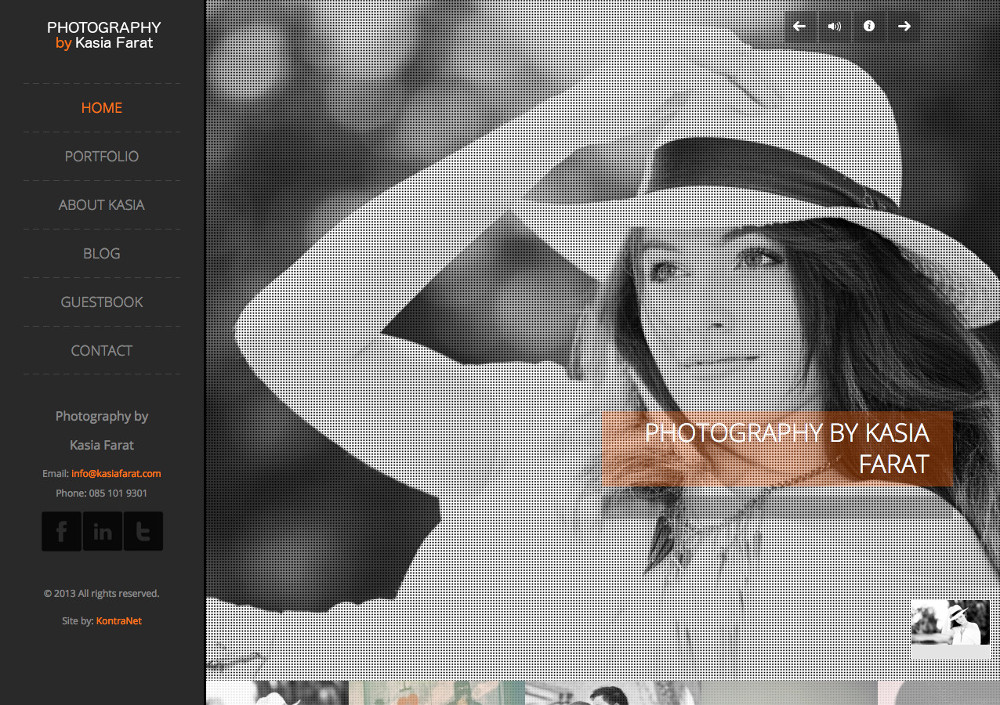
Task: Visit the GUESTBOOK page
Action: pyautogui.click(x=102, y=302)
